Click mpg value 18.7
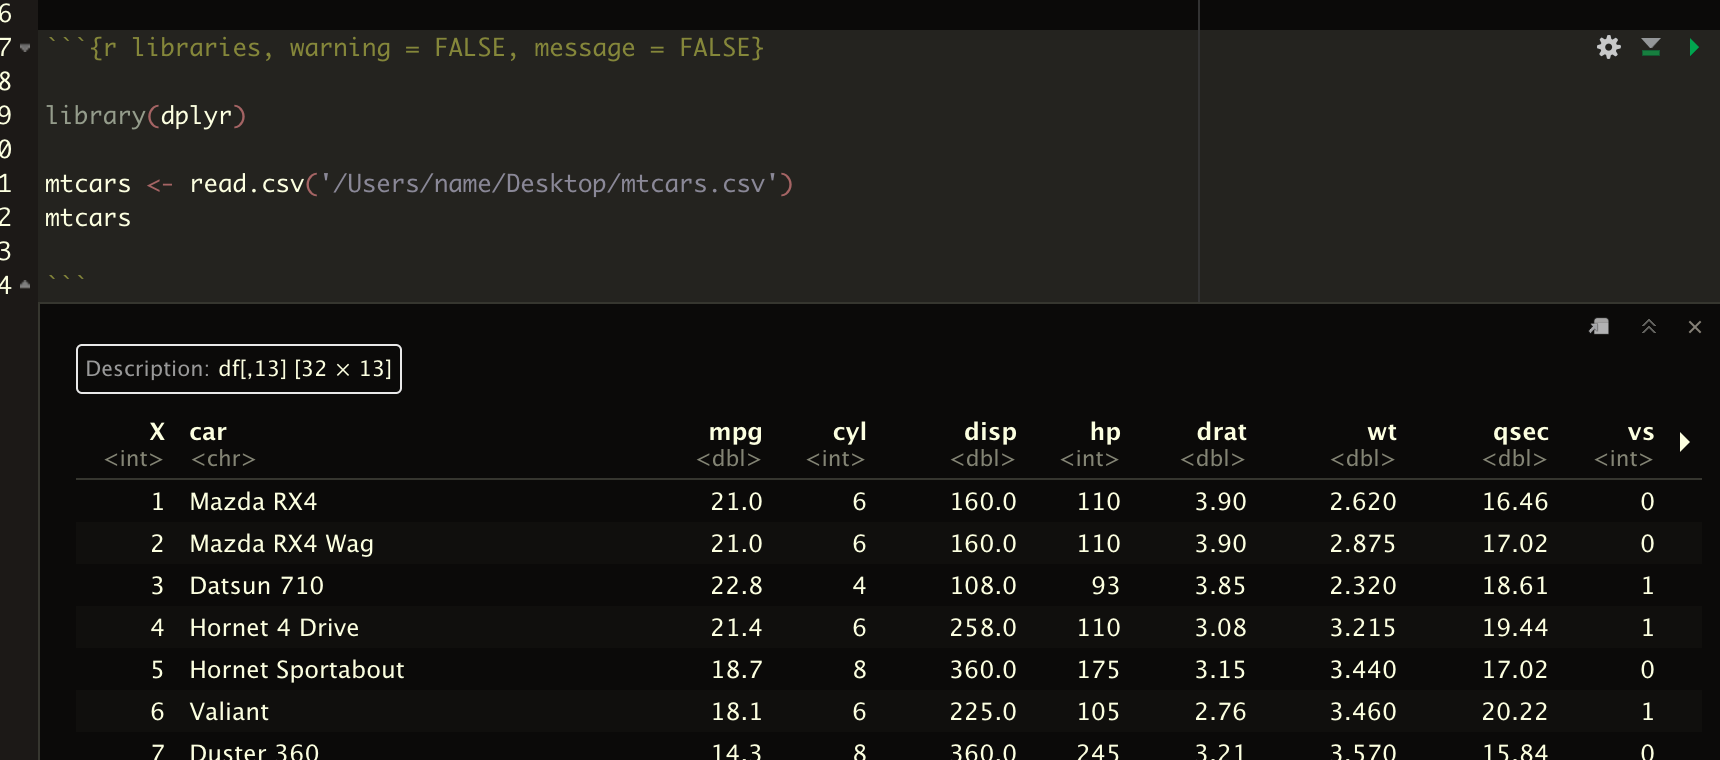 [x=737, y=670]
